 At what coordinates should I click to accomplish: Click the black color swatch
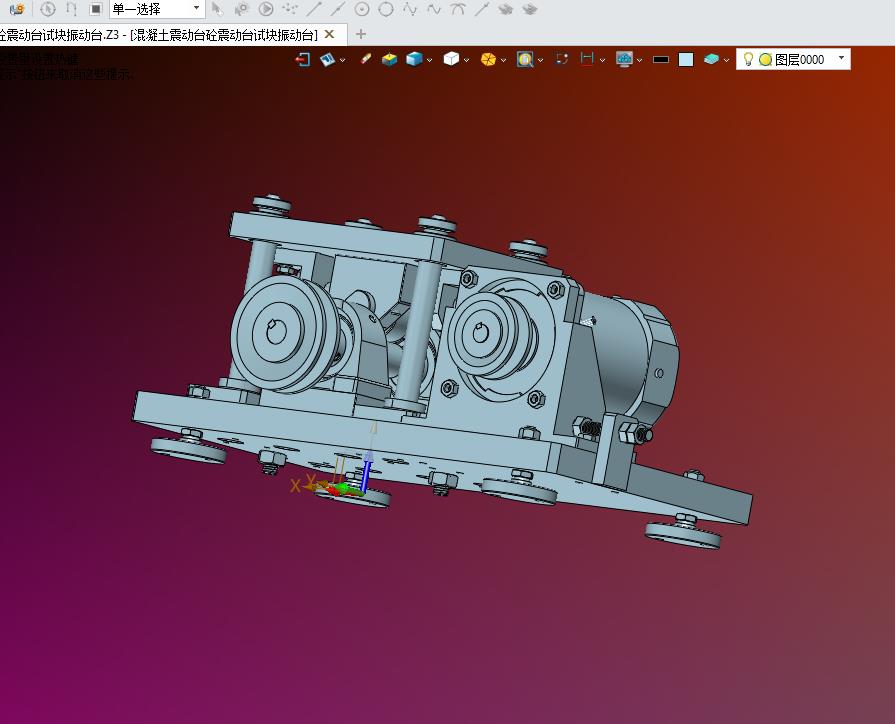[x=661, y=59]
